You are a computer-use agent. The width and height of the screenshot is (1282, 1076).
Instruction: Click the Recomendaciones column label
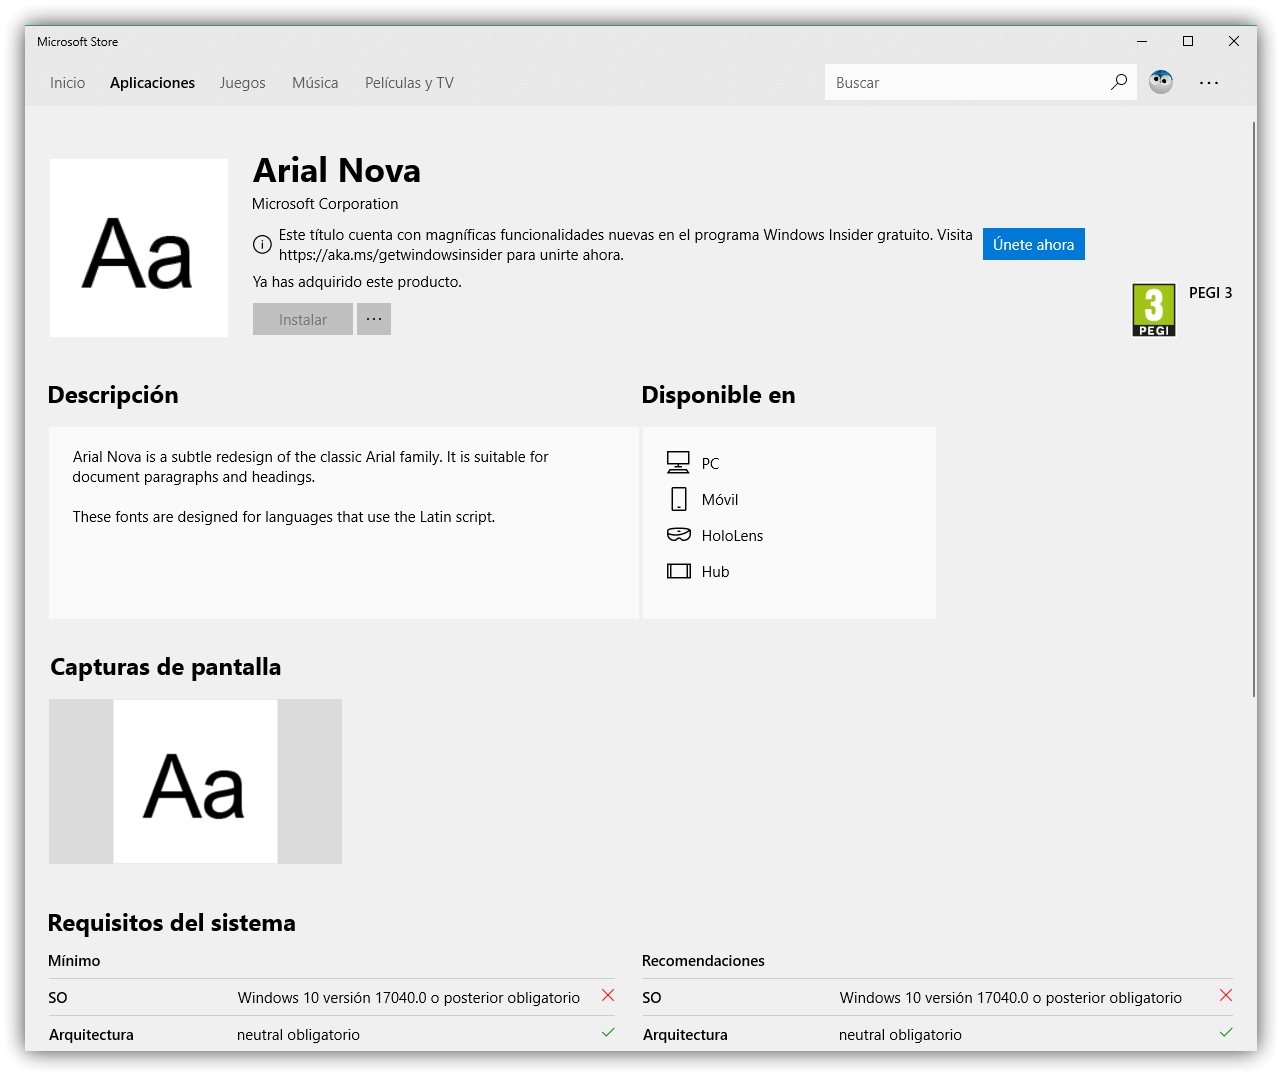[703, 961]
